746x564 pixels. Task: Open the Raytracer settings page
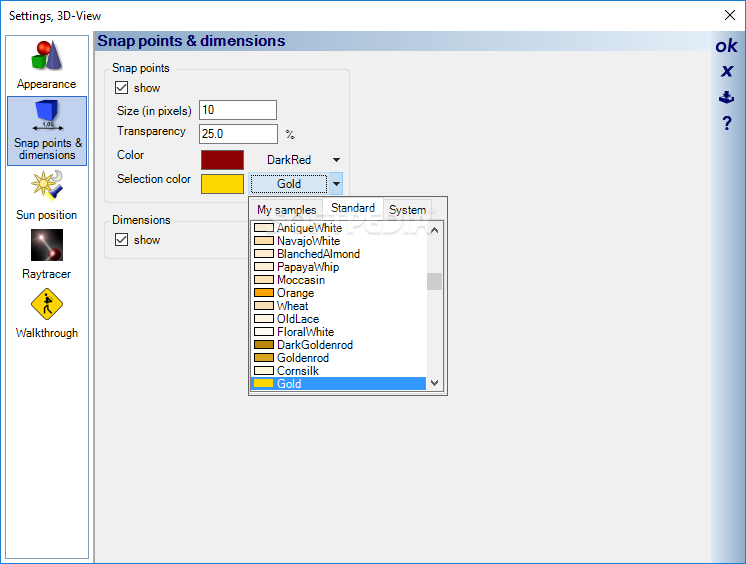(47, 255)
